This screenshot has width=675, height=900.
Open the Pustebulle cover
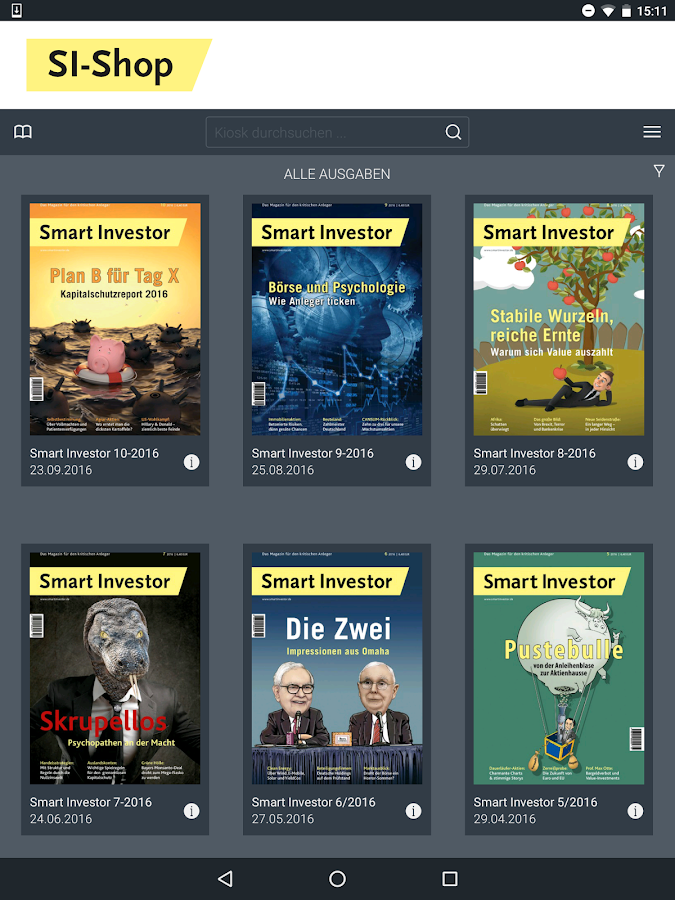tap(558, 668)
